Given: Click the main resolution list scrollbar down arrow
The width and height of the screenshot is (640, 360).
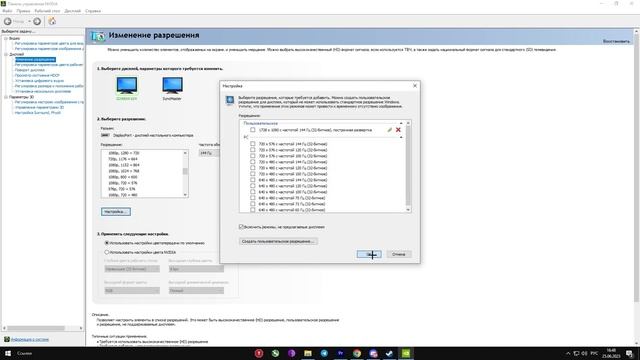Looking at the screenshot, I should [185, 195].
